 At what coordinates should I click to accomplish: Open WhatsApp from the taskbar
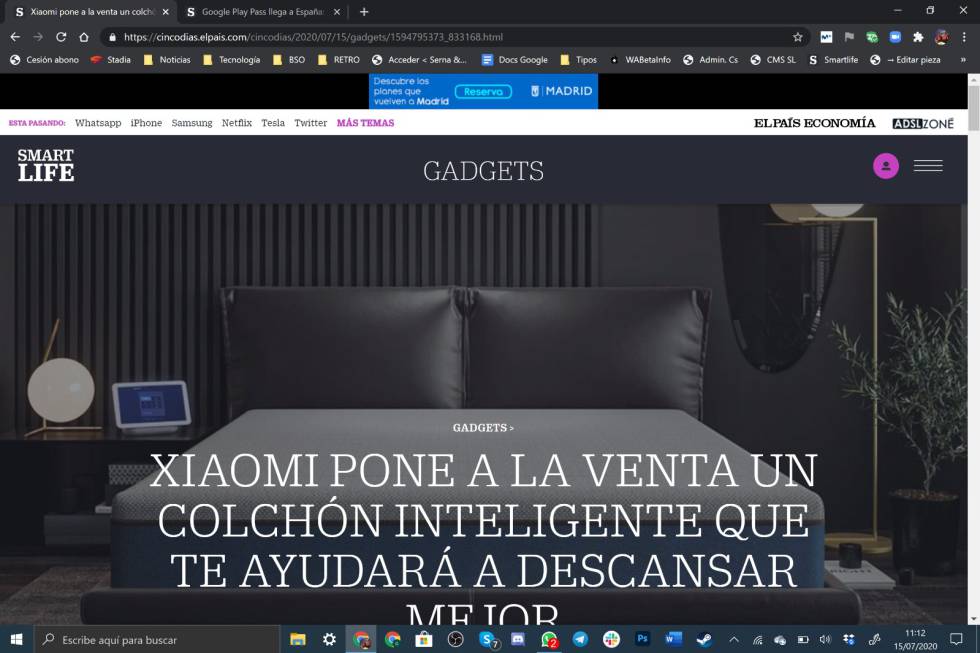pyautogui.click(x=549, y=639)
